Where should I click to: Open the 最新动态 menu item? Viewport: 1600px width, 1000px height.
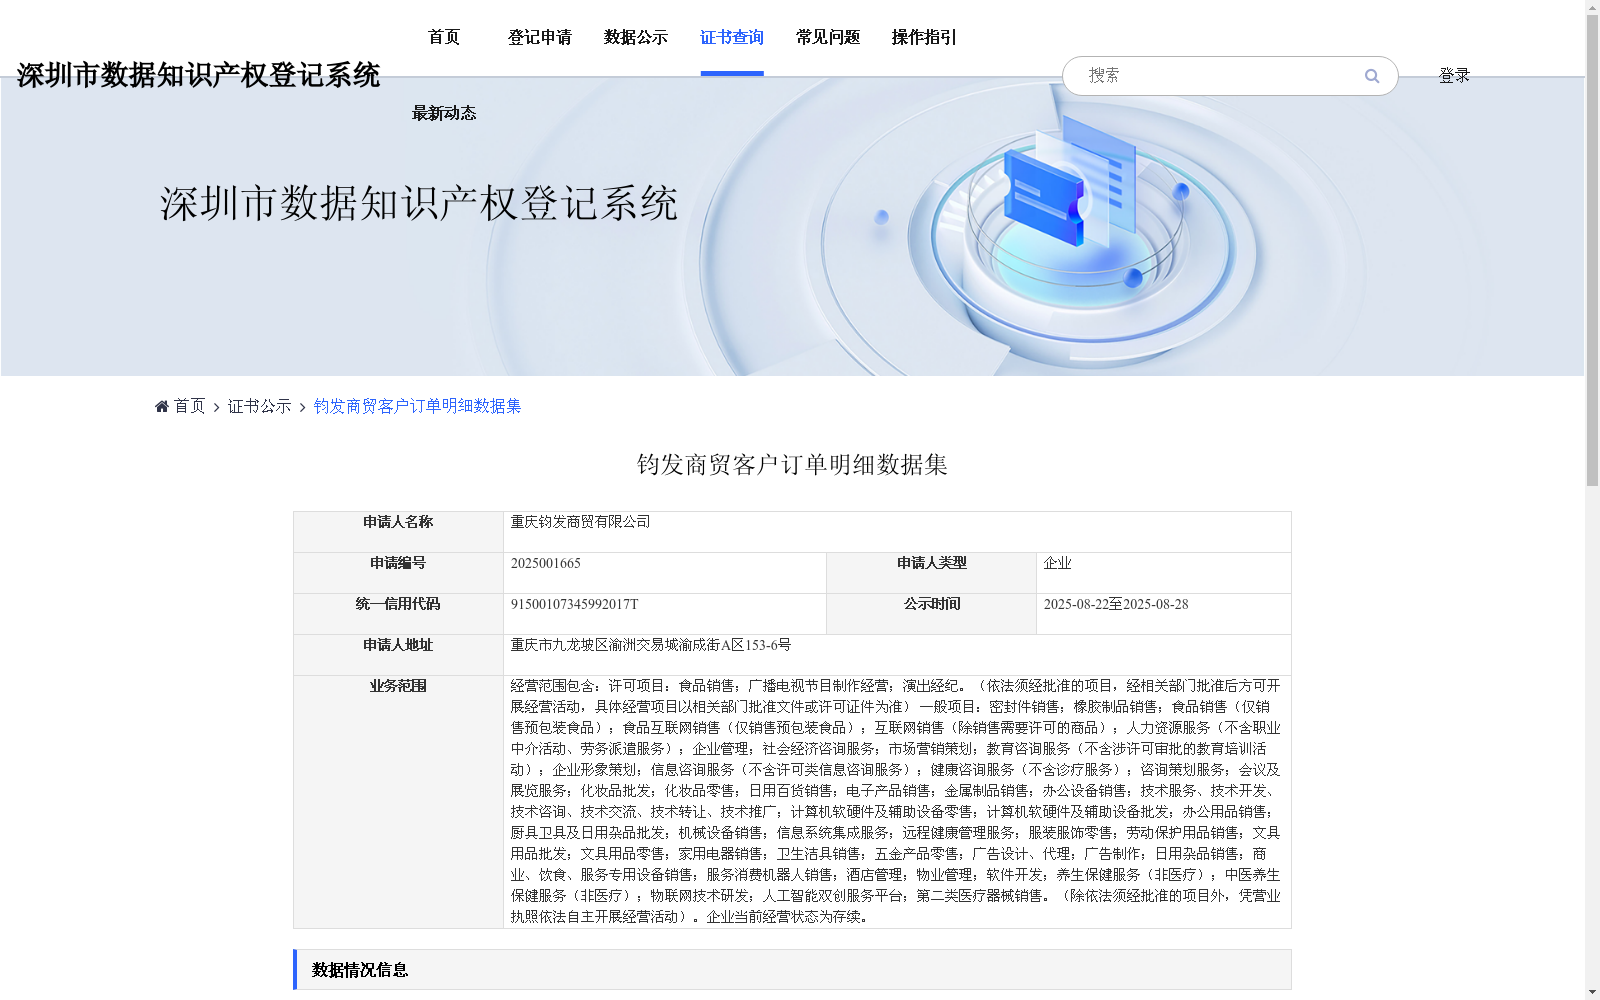[x=444, y=114]
